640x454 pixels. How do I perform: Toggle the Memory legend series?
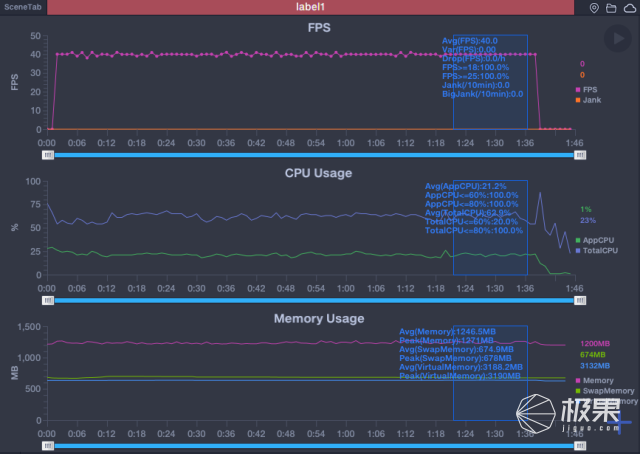click(x=594, y=381)
